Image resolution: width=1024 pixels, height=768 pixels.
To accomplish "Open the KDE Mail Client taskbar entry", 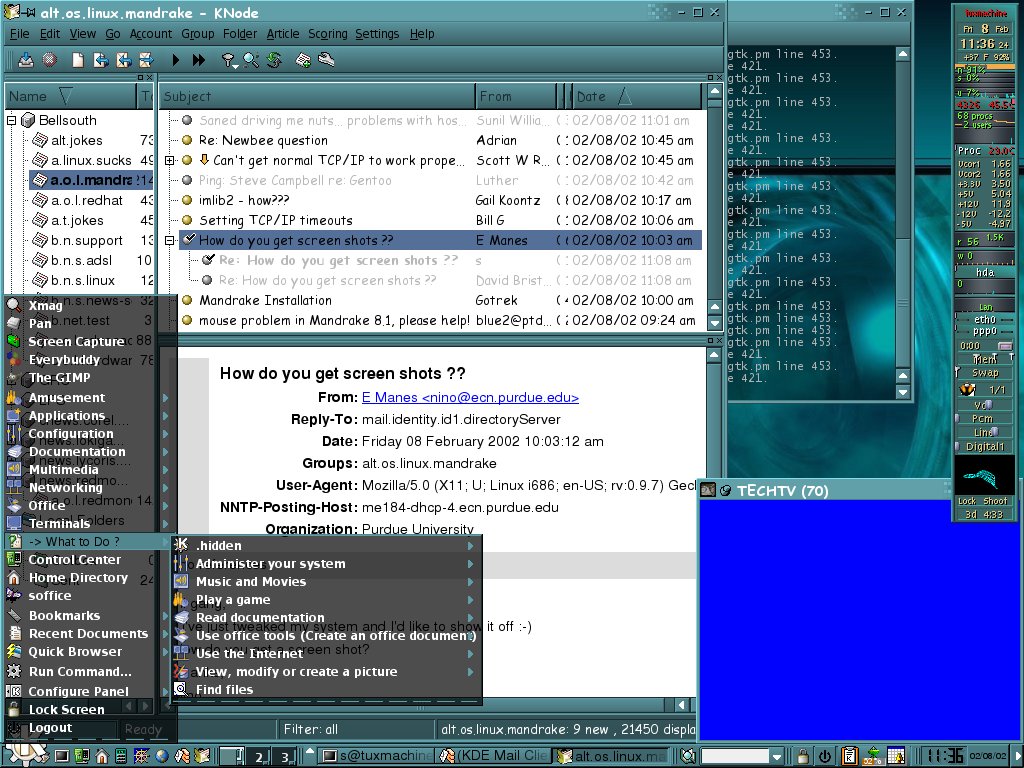I will pyautogui.click(x=494, y=756).
